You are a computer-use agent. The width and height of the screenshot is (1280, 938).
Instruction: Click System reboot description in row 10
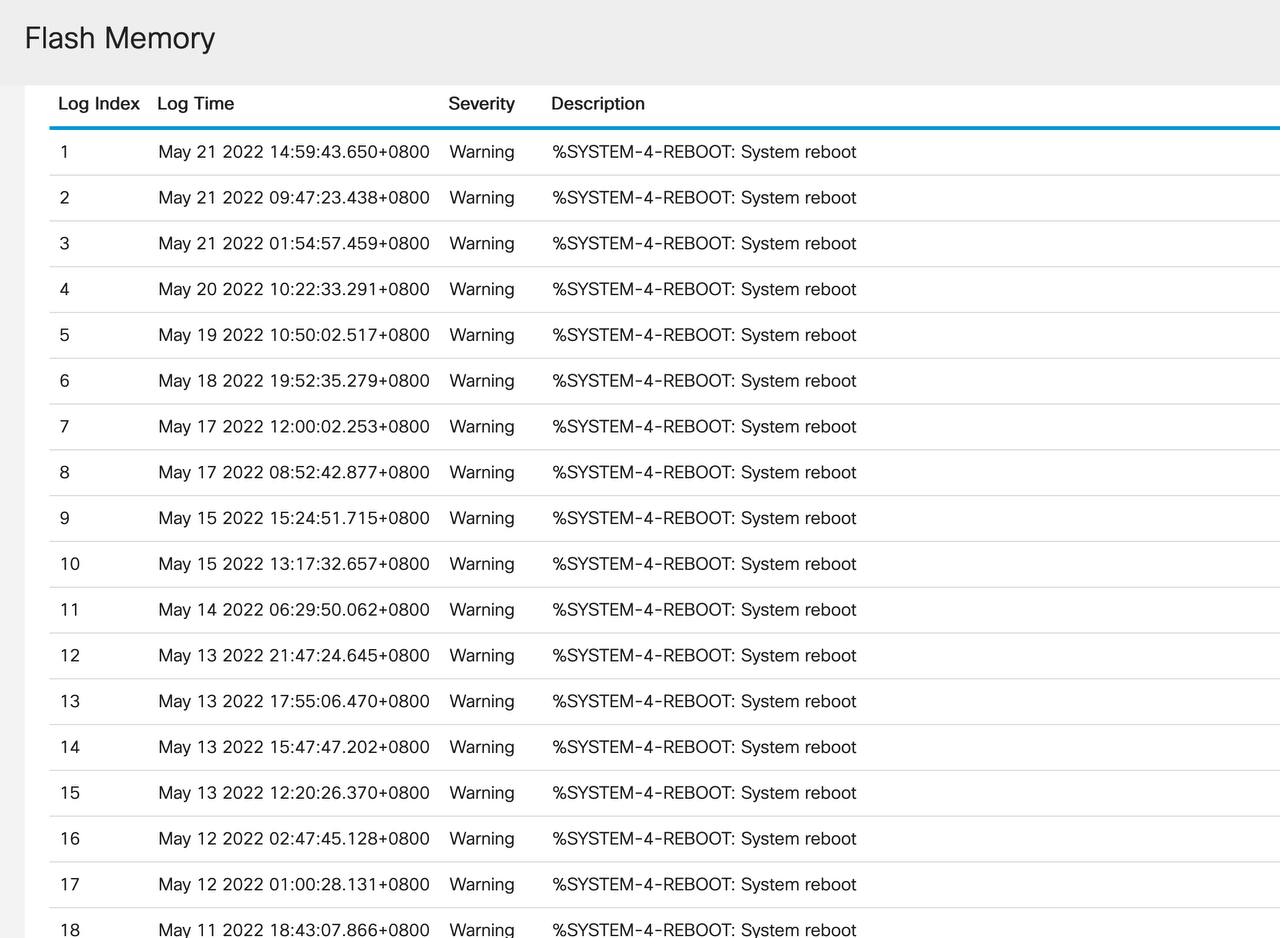point(704,564)
